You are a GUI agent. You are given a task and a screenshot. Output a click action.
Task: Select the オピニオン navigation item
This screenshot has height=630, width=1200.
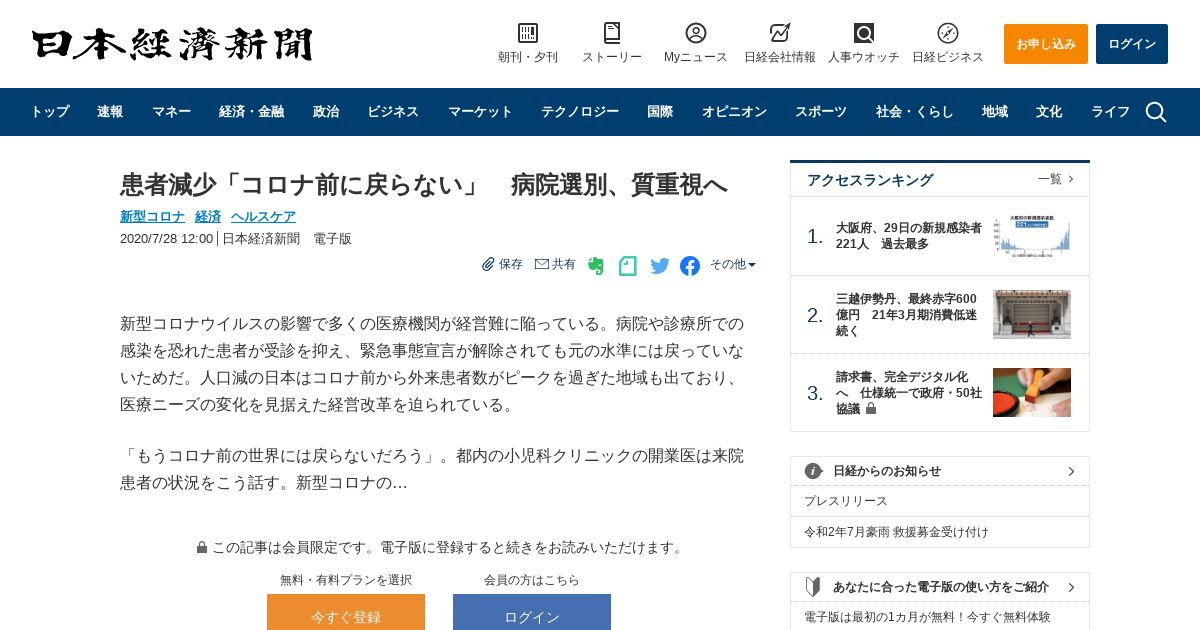point(734,112)
